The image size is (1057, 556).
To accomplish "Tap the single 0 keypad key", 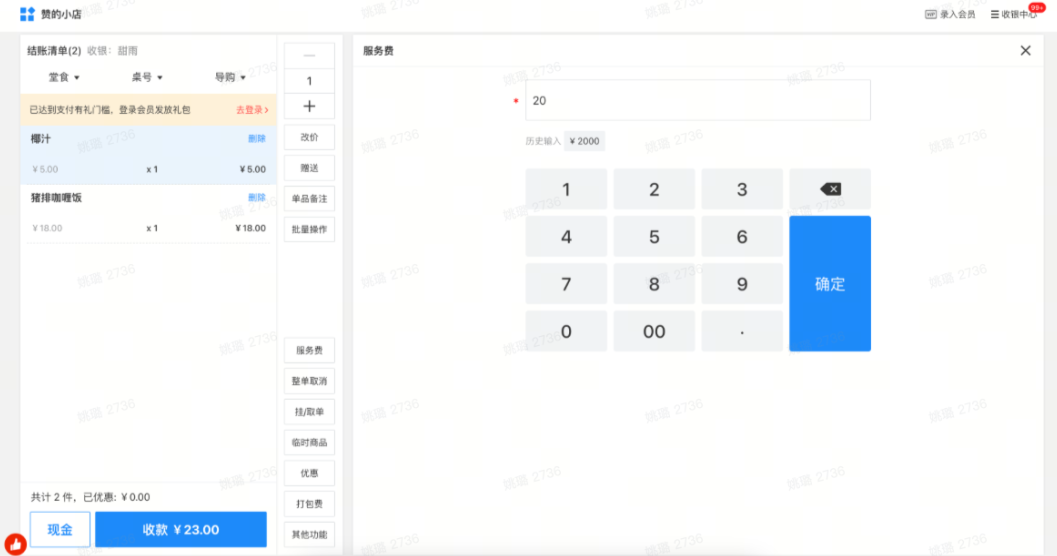I will [566, 331].
